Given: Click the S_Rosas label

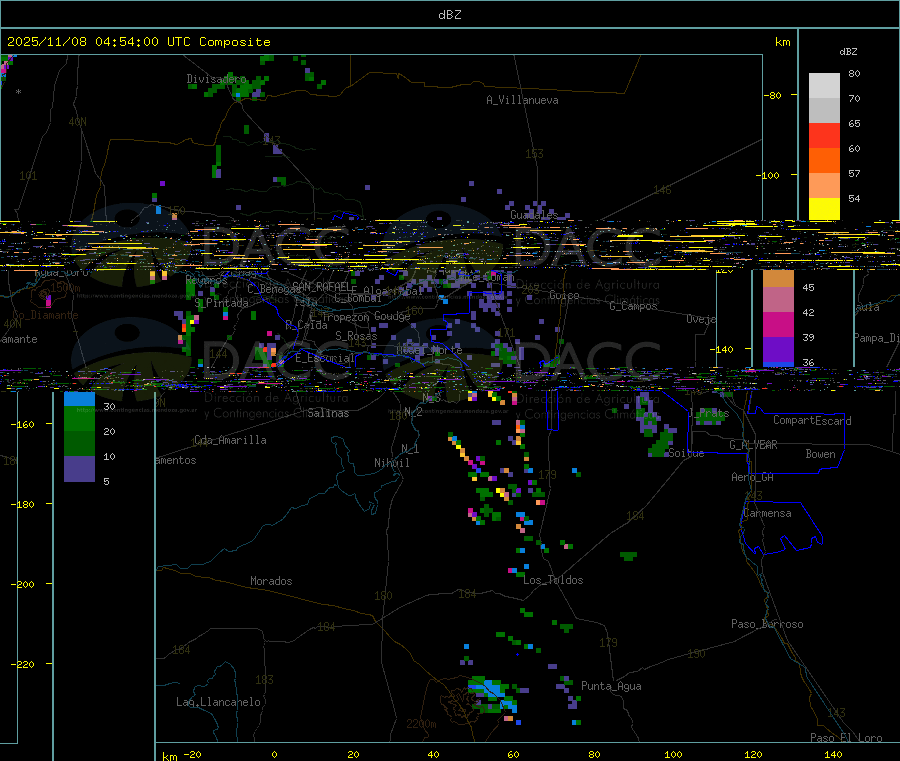Looking at the screenshot, I should [356, 336].
